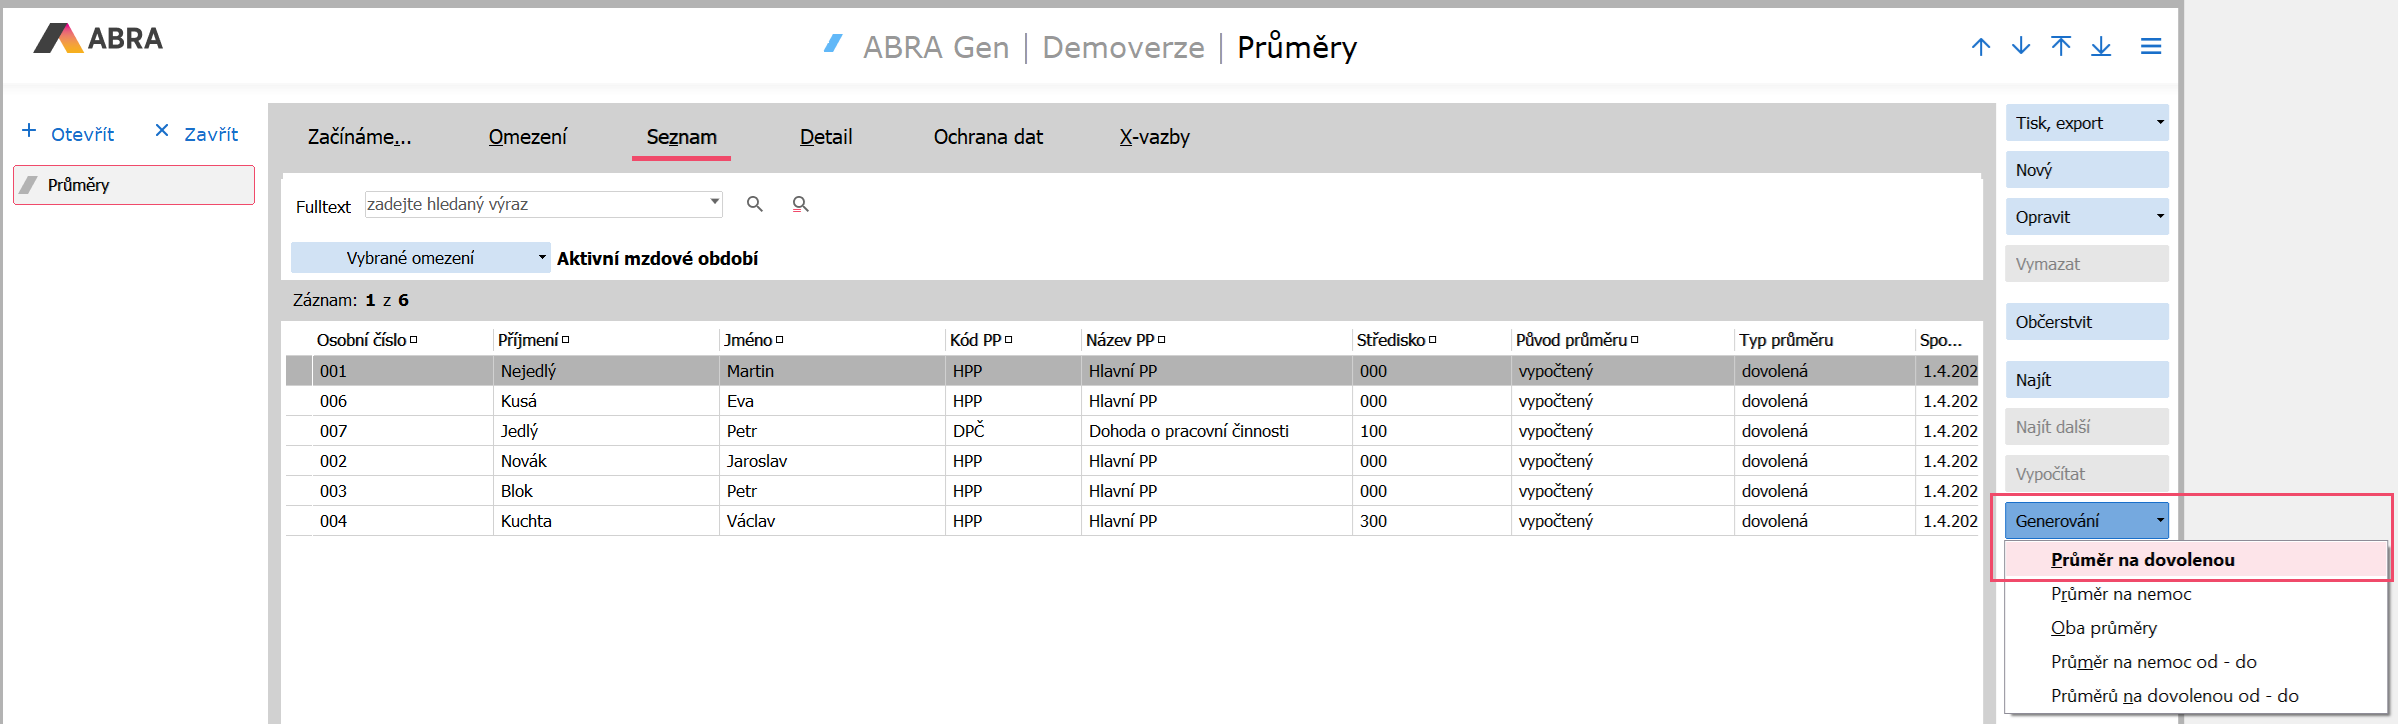2398x724 pixels.
Task: Switch to the Detail tab
Action: 826,137
